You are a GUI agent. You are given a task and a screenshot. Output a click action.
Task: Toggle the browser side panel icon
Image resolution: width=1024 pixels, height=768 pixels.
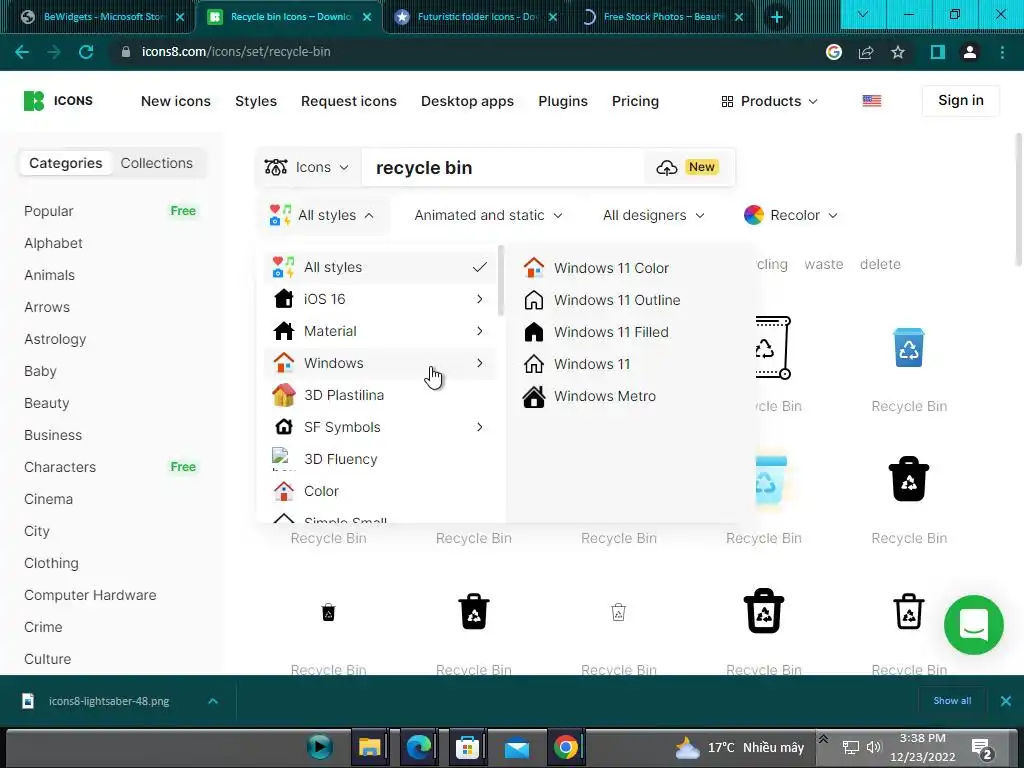(937, 52)
